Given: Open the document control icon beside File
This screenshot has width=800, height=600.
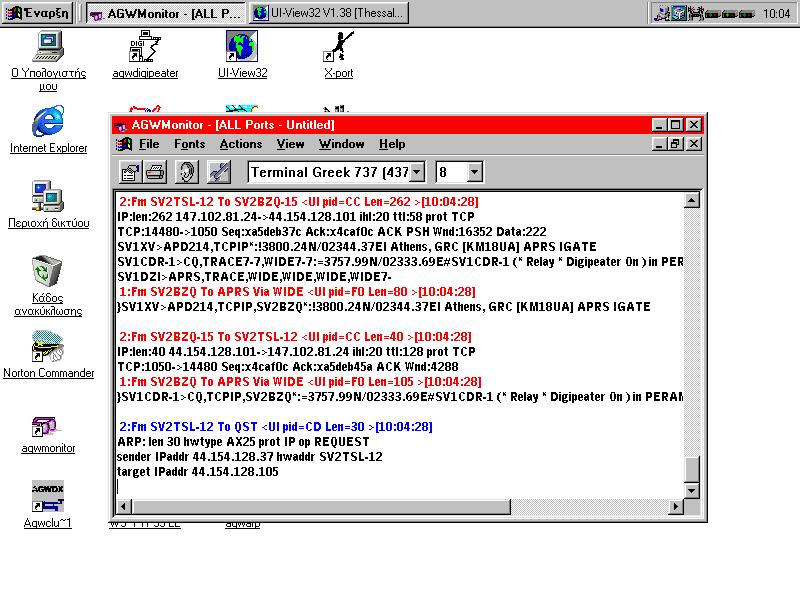Looking at the screenshot, I should 124,144.
